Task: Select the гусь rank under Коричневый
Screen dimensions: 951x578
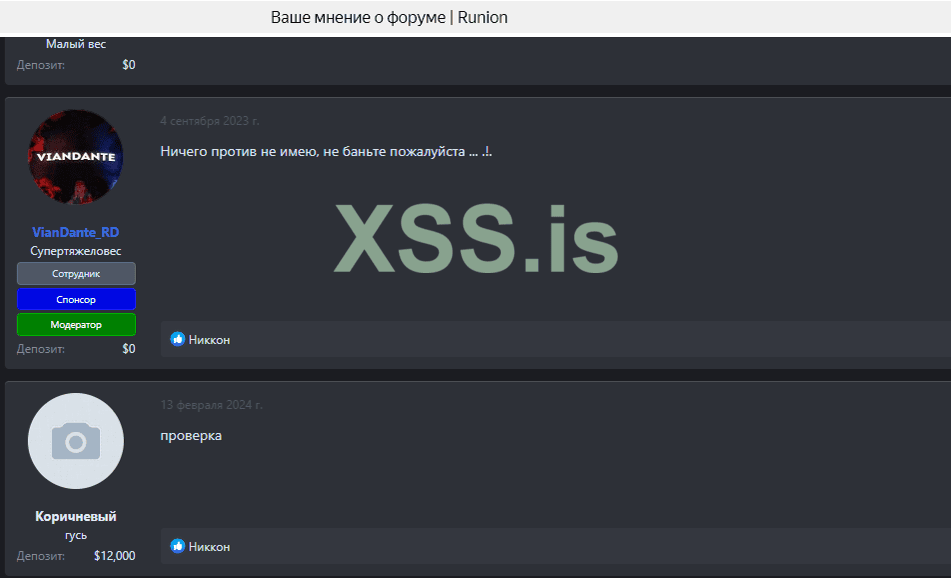Action: click(76, 536)
